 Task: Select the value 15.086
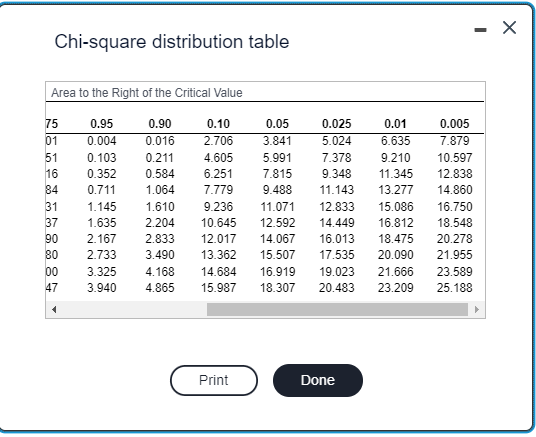click(x=396, y=207)
